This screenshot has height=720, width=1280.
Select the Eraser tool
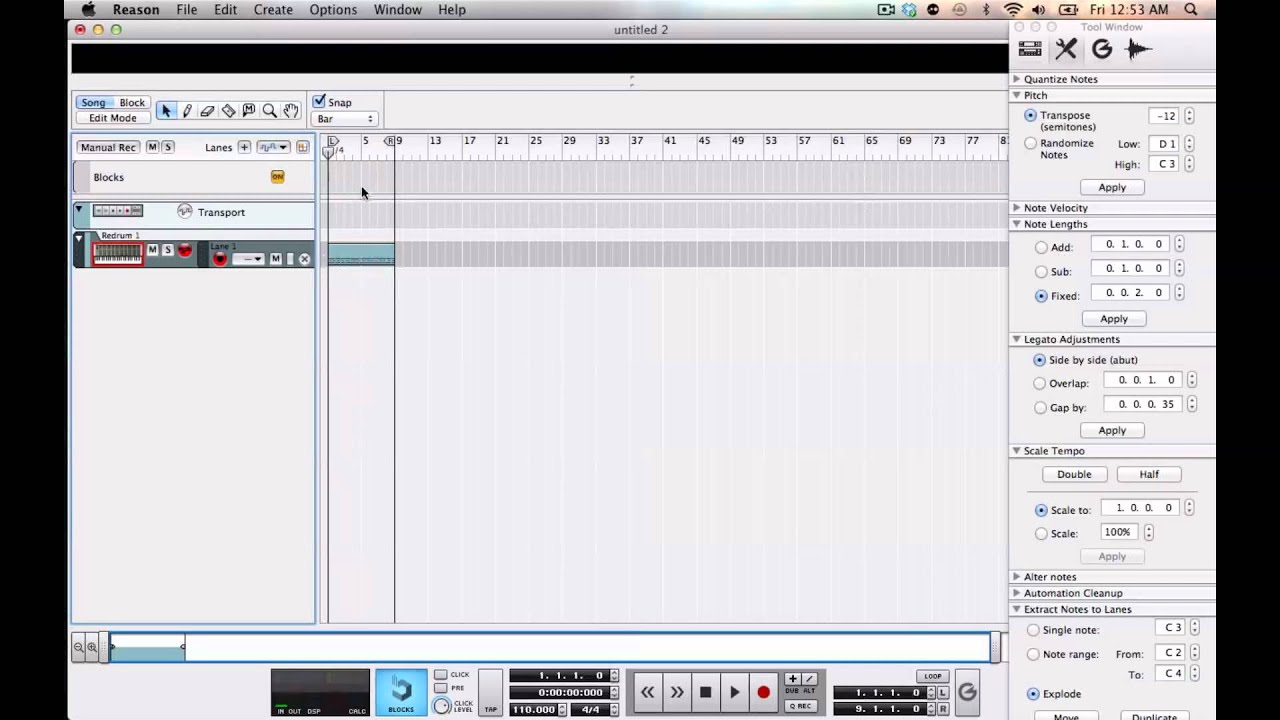pyautogui.click(x=207, y=111)
